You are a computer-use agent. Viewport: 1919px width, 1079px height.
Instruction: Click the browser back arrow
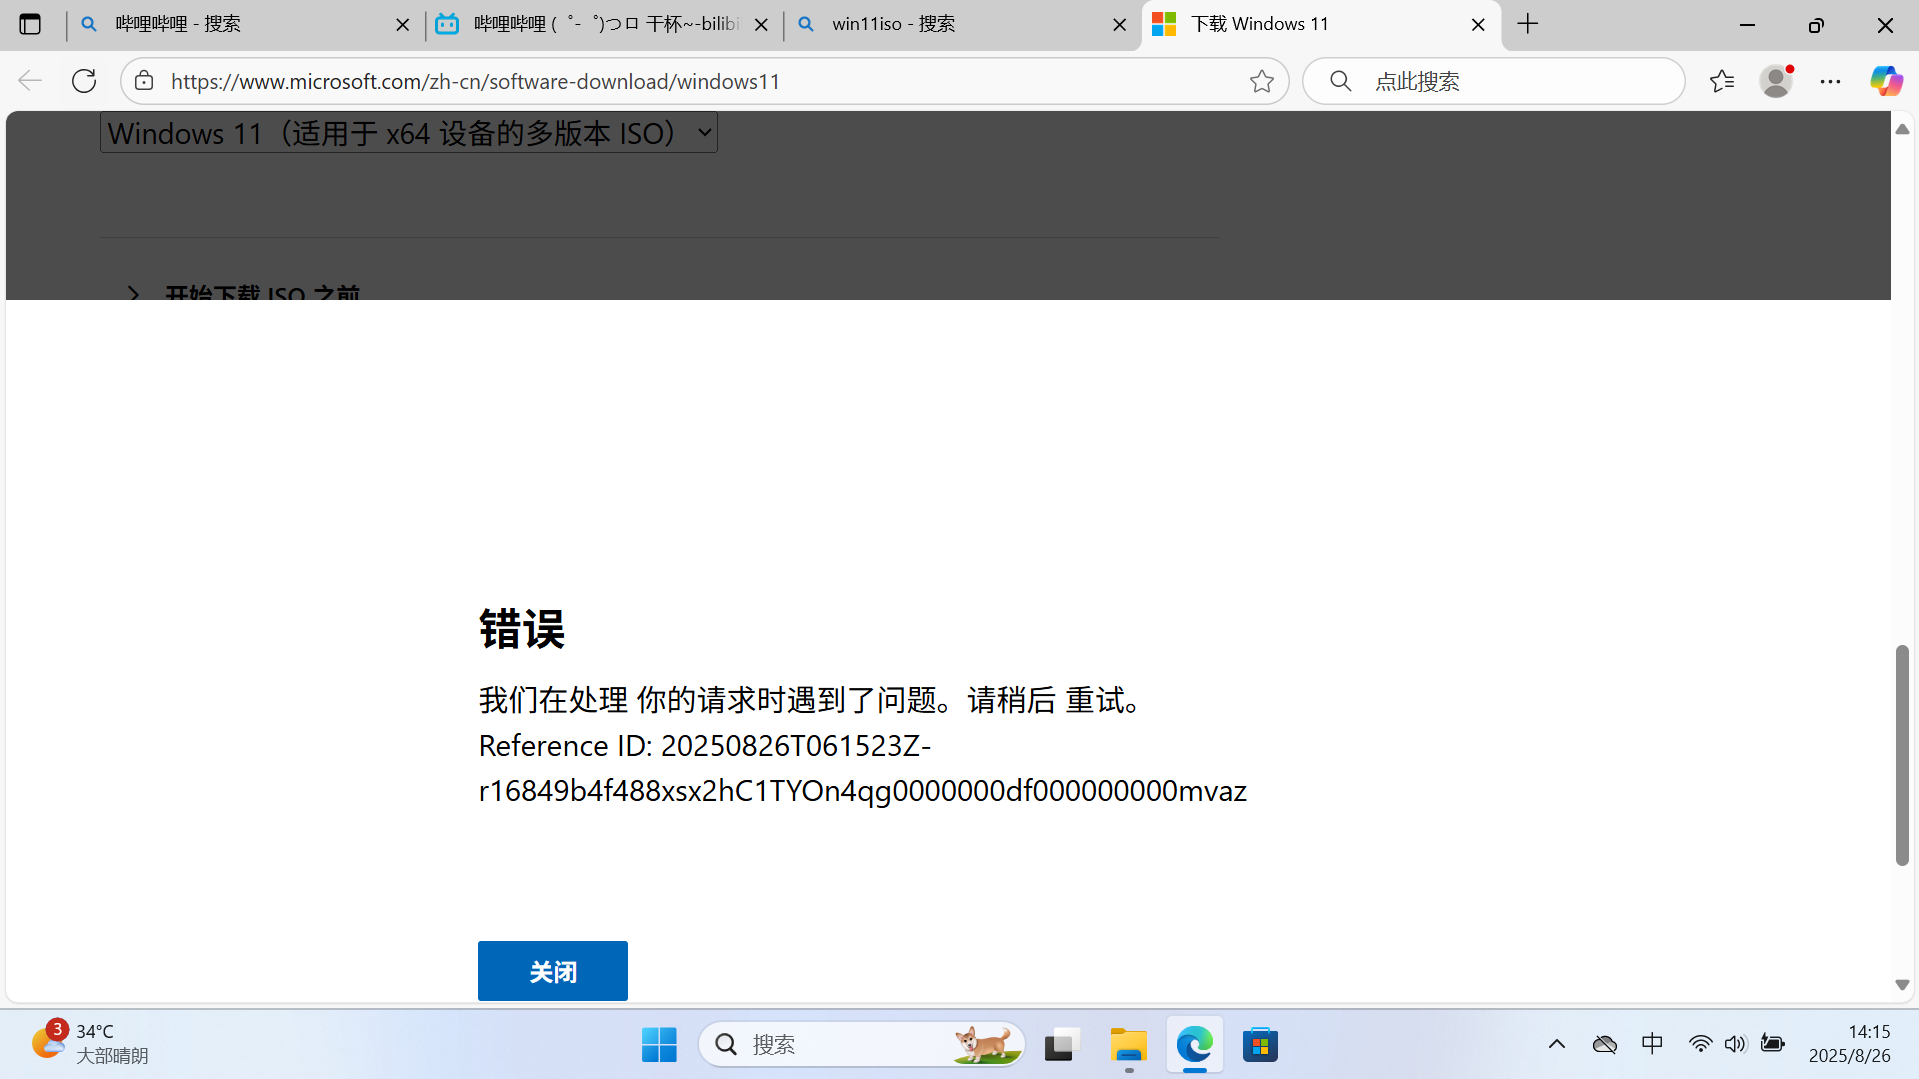coord(30,81)
